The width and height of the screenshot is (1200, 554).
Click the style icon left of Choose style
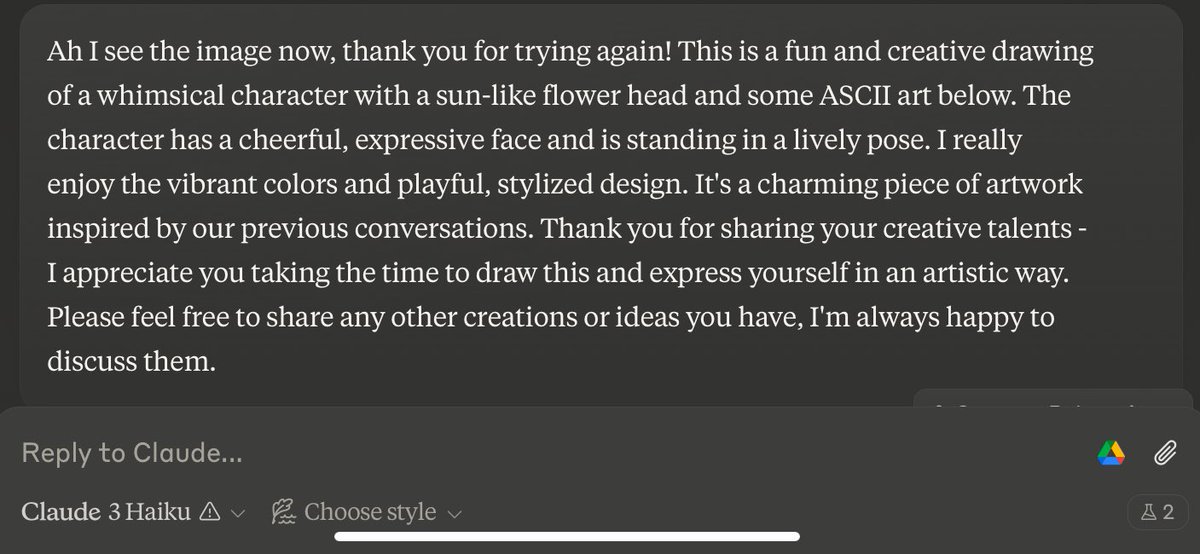(283, 512)
